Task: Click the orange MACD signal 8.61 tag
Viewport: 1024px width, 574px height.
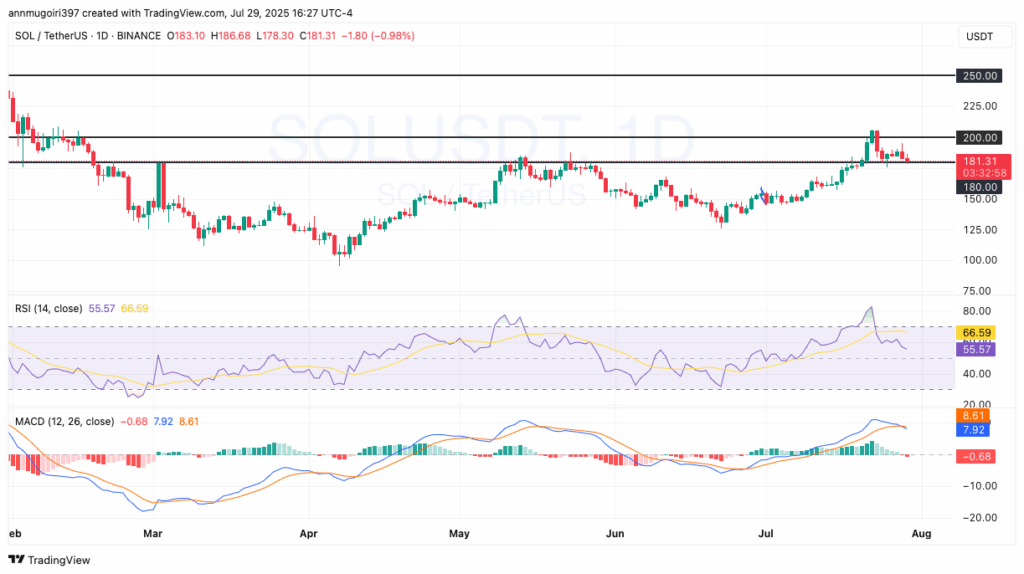Action: tap(972, 415)
